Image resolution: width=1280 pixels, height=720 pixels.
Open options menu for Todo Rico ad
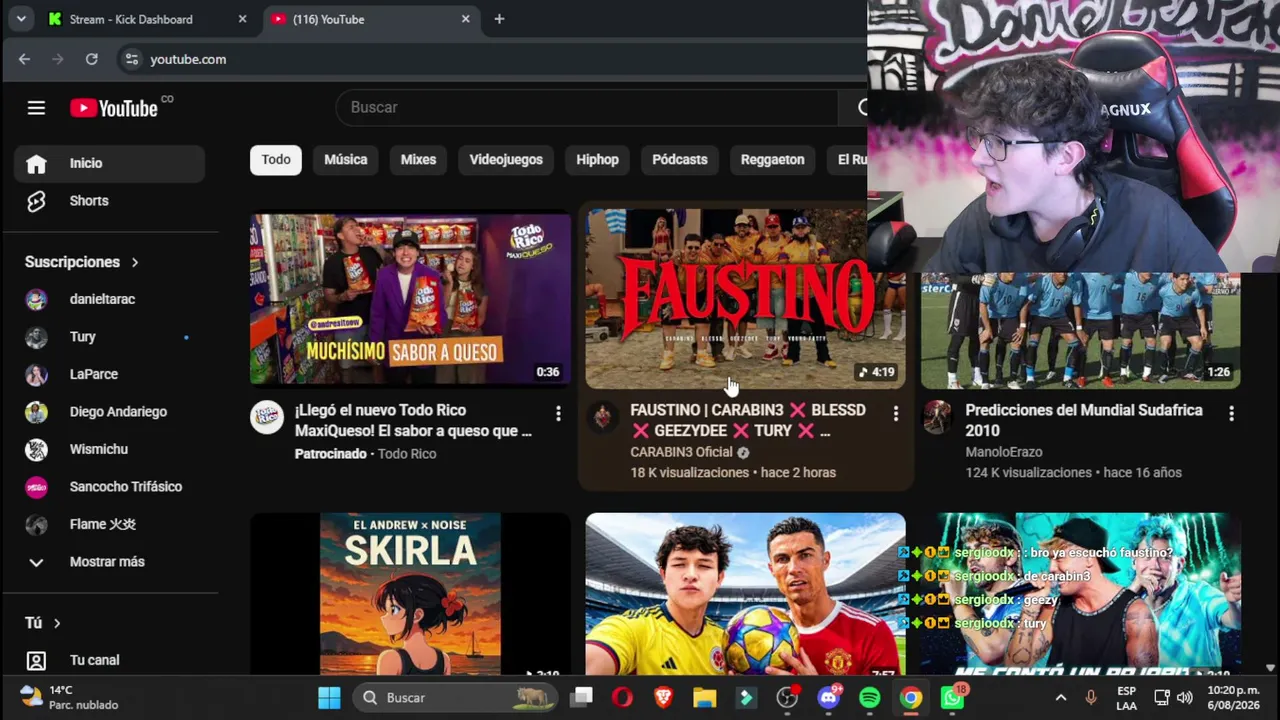[x=558, y=413]
